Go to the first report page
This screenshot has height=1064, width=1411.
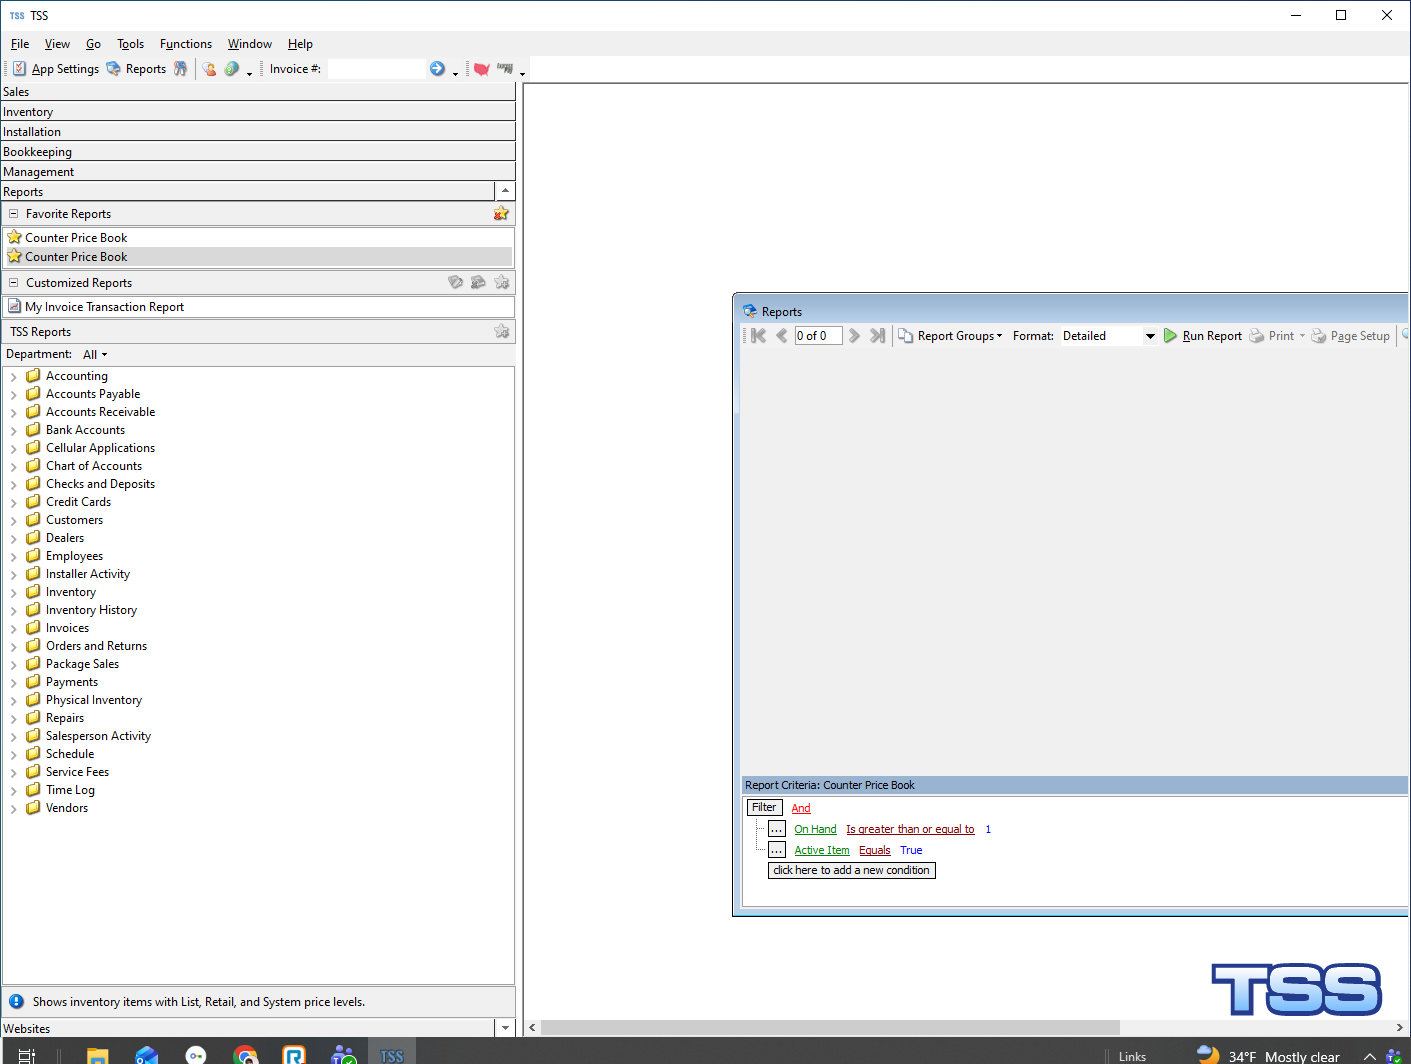(x=758, y=336)
